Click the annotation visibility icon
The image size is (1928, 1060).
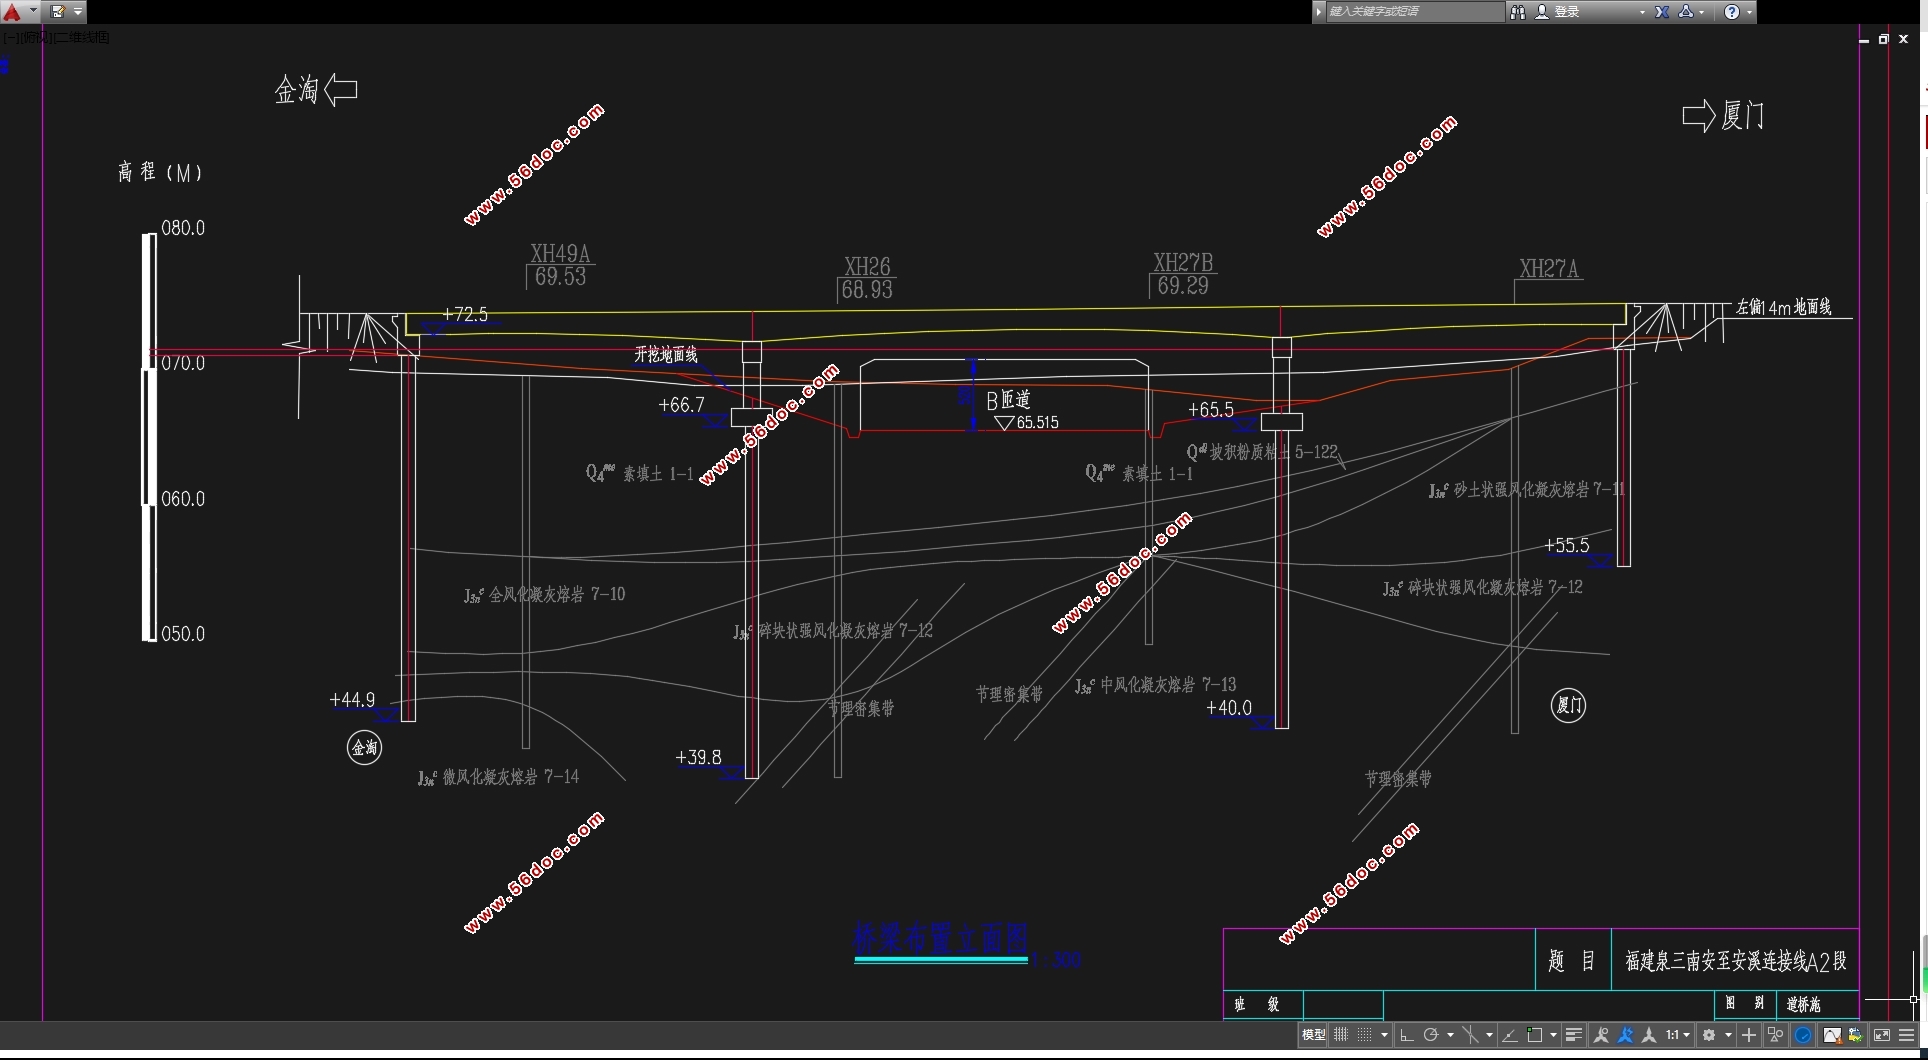[1601, 1035]
